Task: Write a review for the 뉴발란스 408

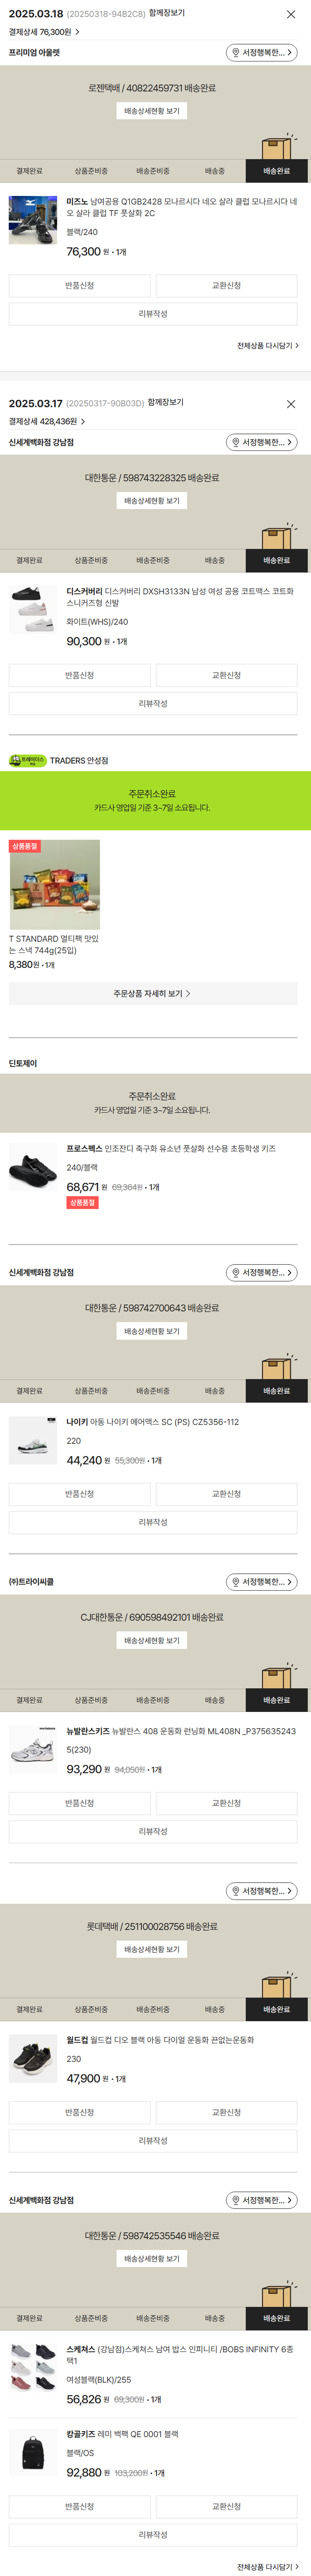Action: tap(153, 1831)
